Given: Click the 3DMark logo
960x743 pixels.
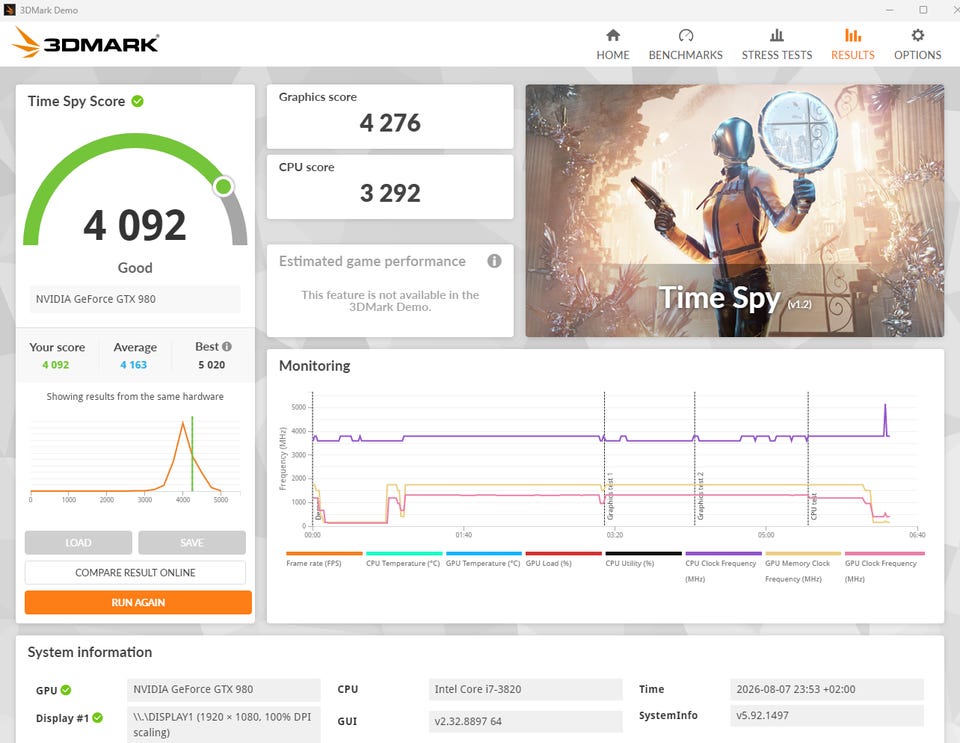Looking at the screenshot, I should [x=85, y=43].
